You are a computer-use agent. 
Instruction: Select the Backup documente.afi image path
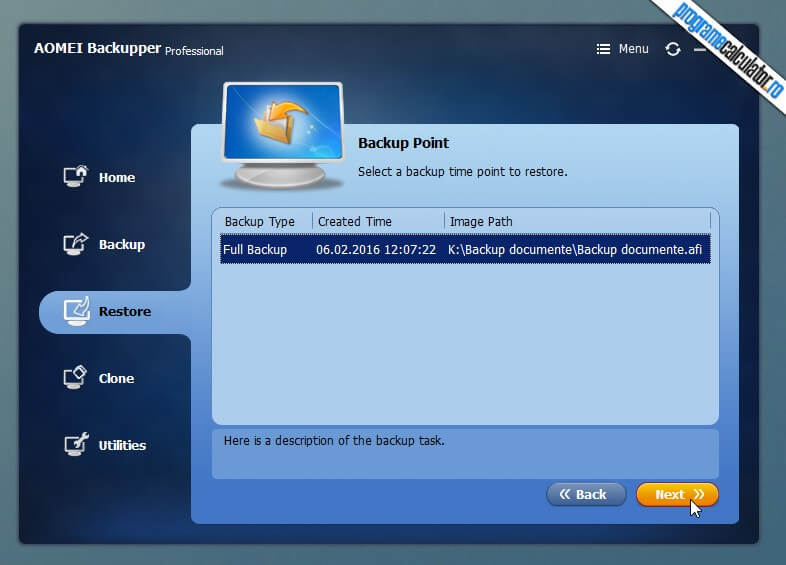pyautogui.click(x=575, y=250)
